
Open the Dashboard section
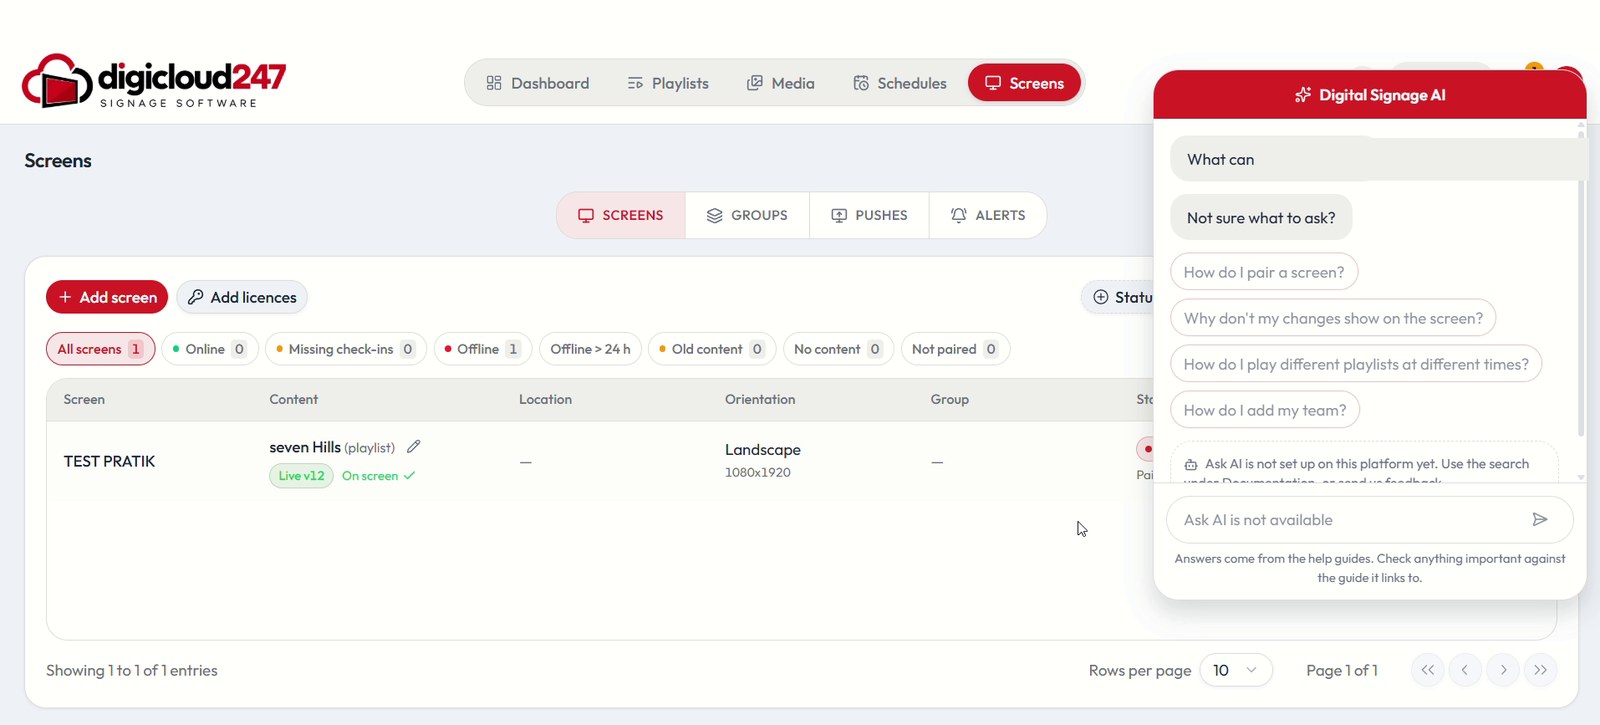click(x=538, y=83)
